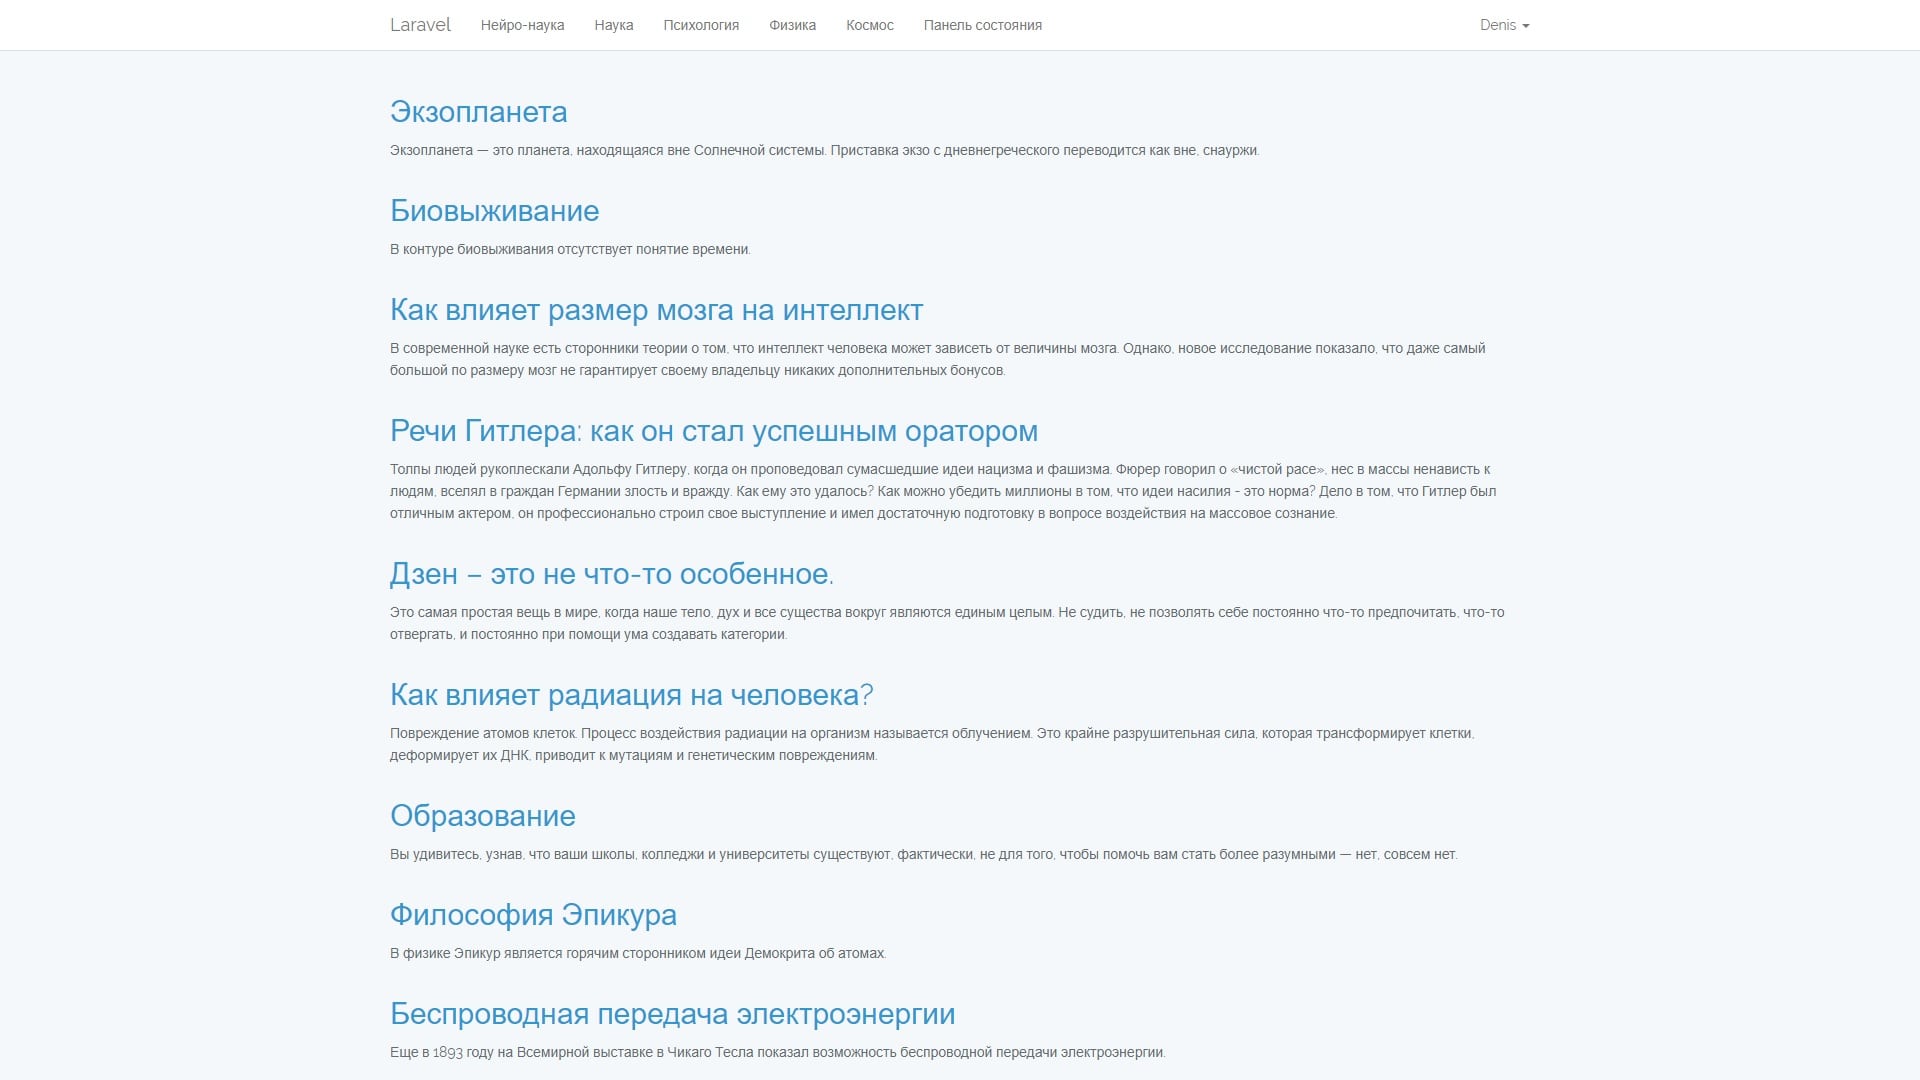Image resolution: width=1920 pixels, height=1080 pixels.
Task: Expand the Denis user dropdown
Action: pos(1504,25)
